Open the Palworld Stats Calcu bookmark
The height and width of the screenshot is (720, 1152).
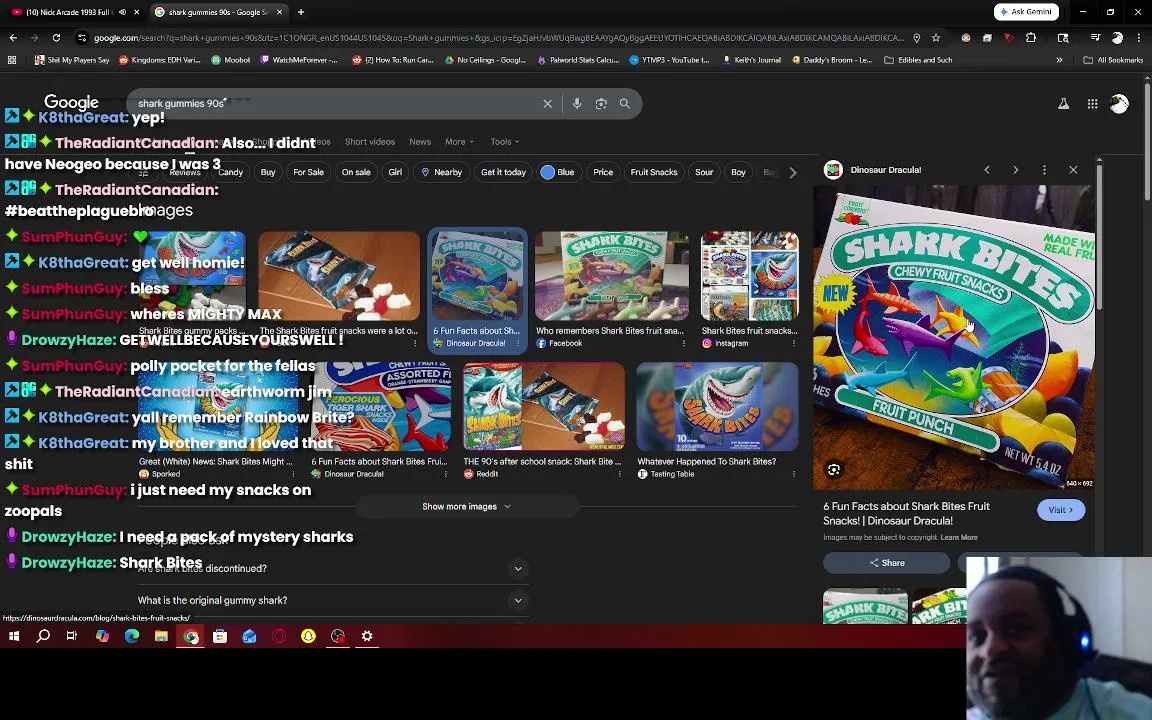[578, 60]
